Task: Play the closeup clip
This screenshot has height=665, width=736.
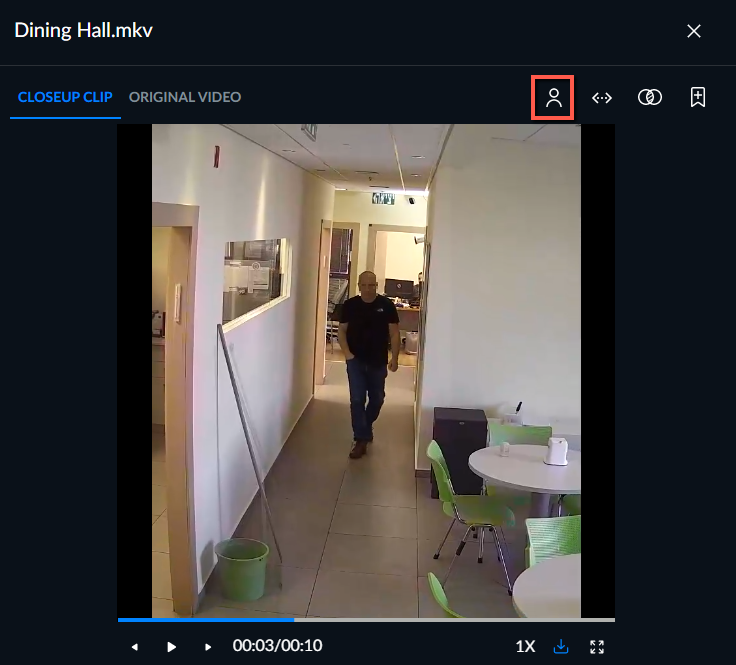Action: (171, 647)
